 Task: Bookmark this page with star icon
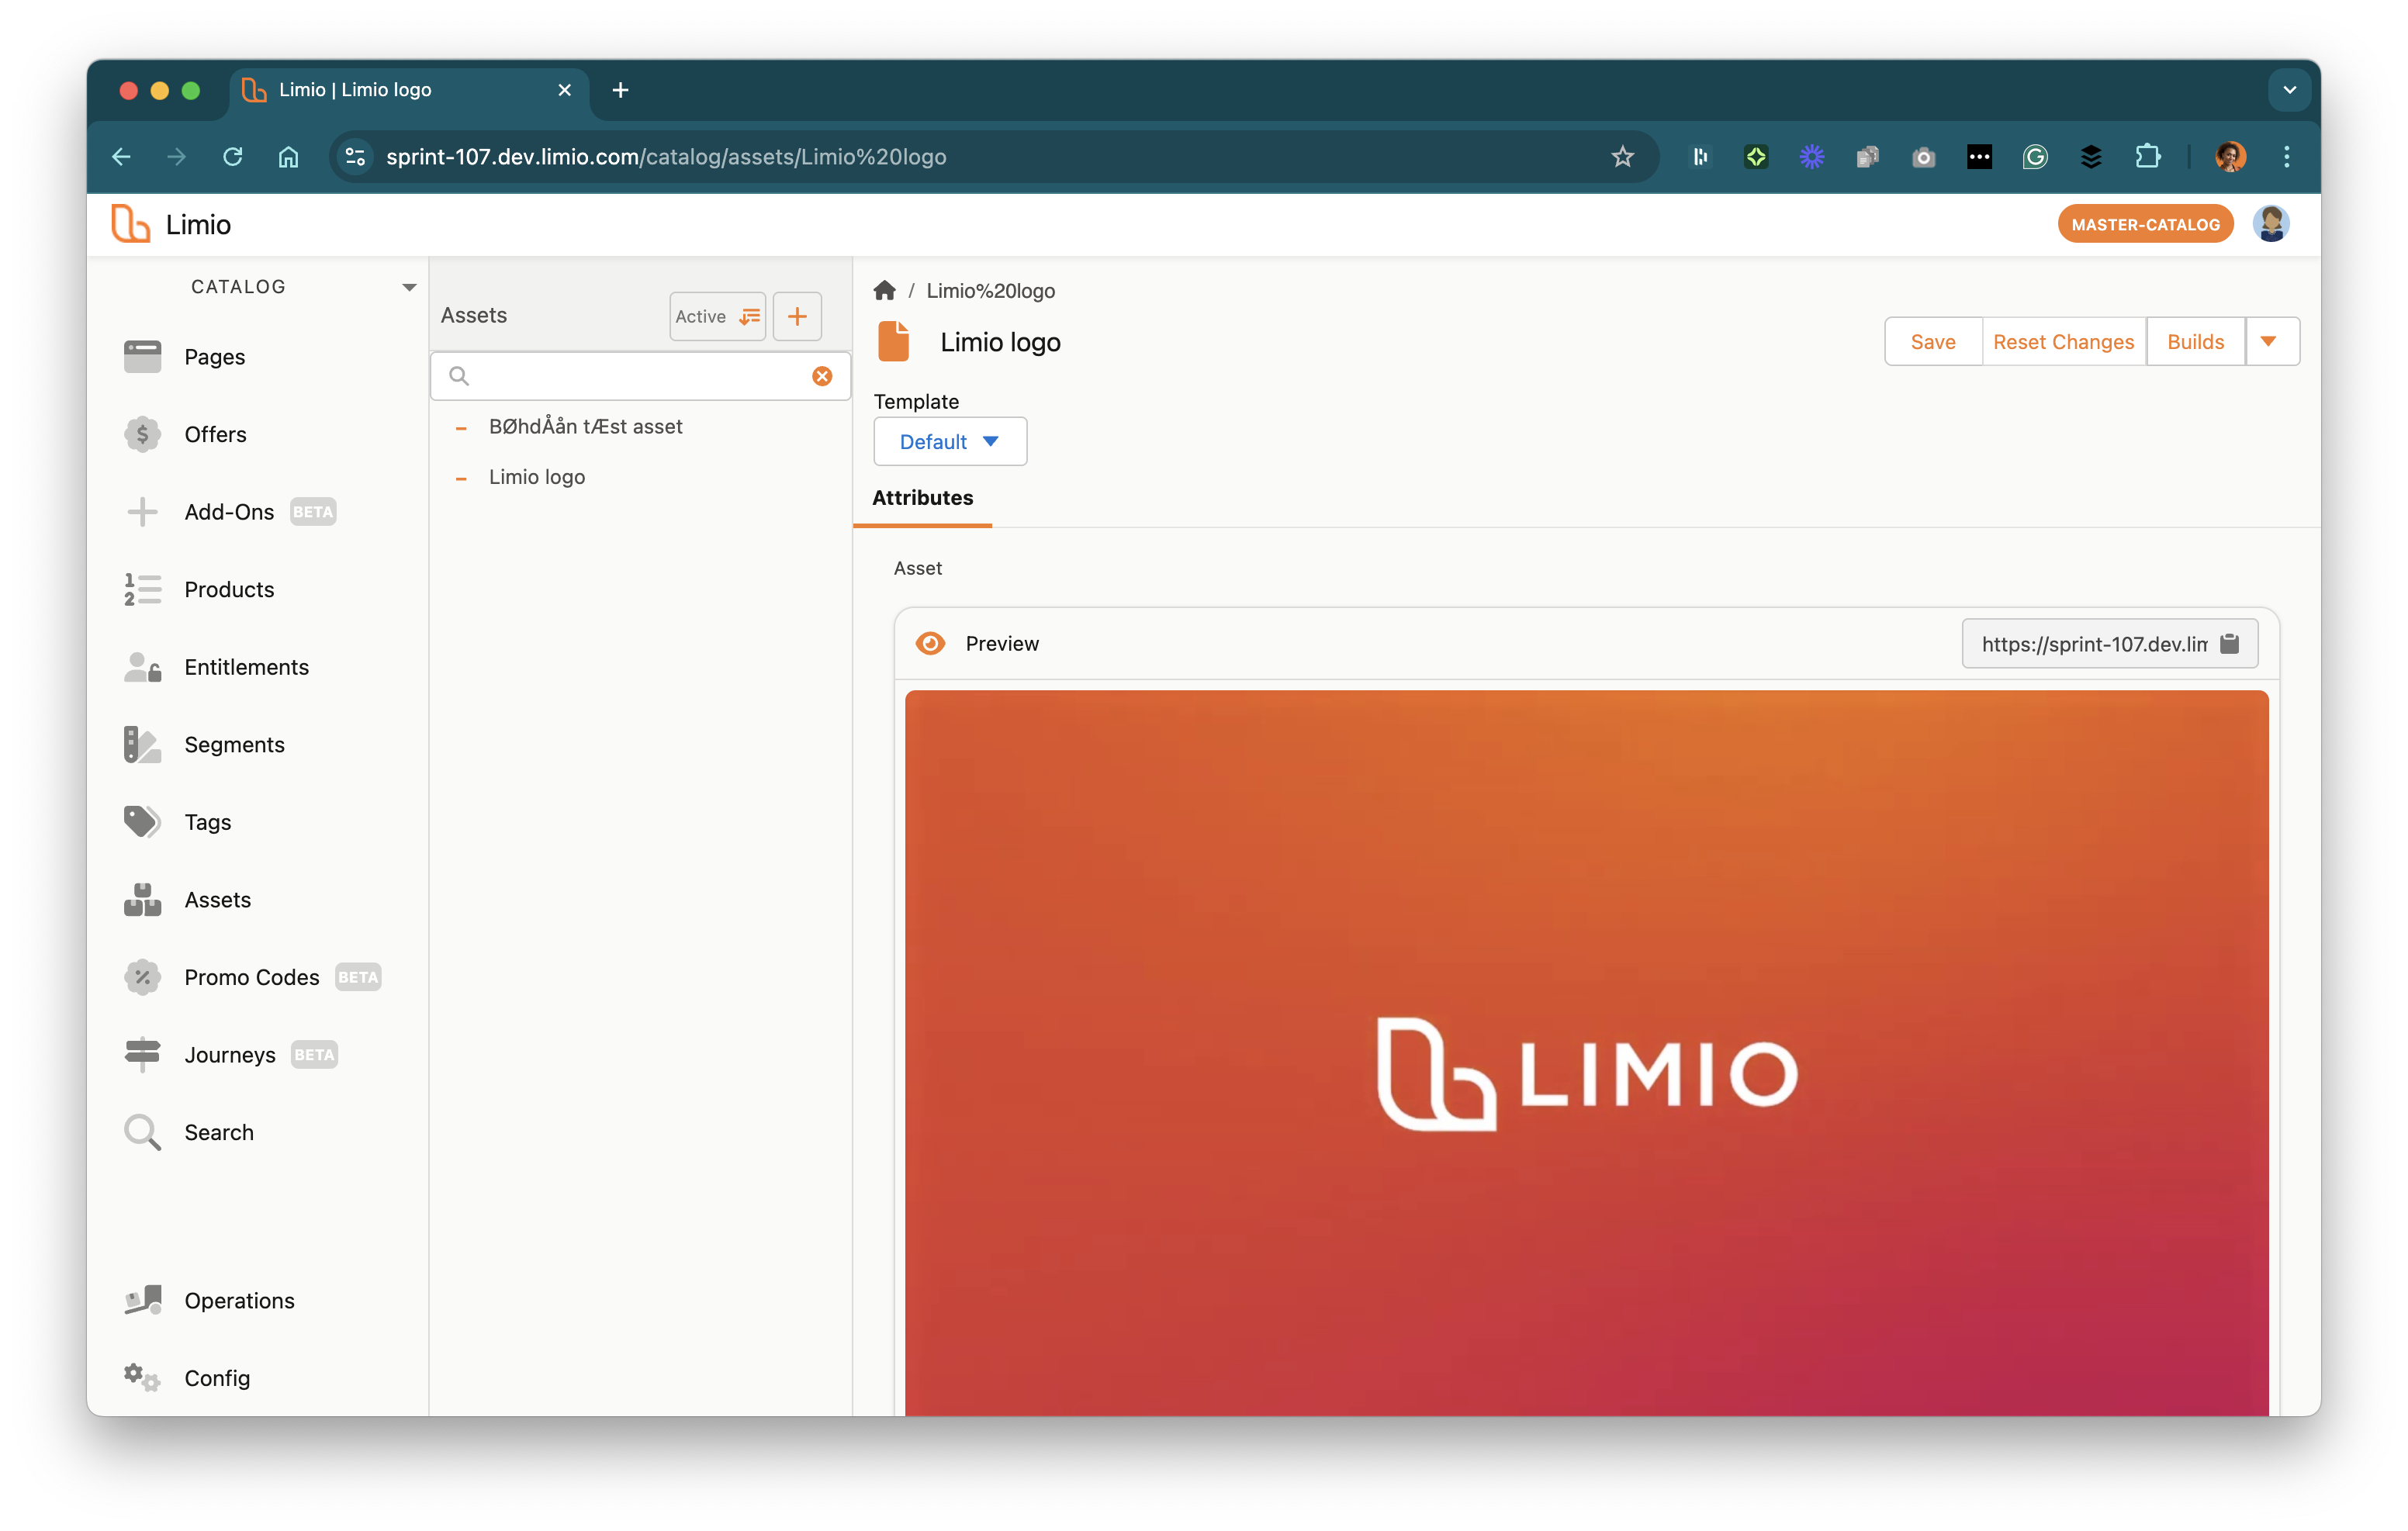click(1622, 157)
